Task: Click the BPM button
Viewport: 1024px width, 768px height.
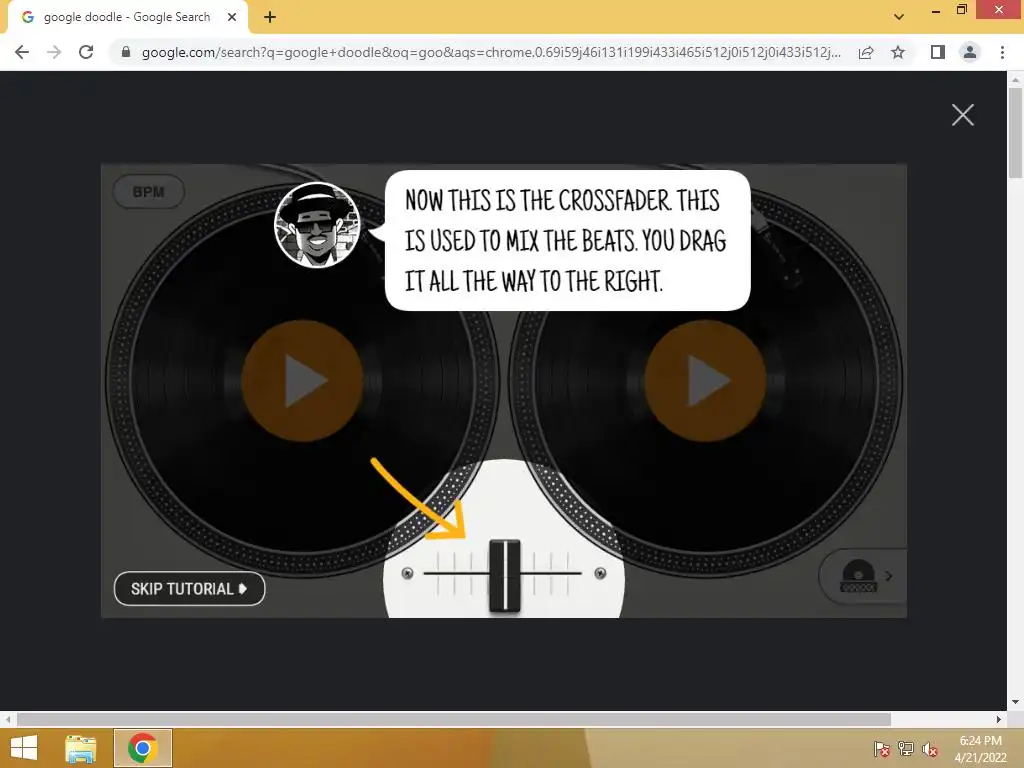Action: (149, 192)
